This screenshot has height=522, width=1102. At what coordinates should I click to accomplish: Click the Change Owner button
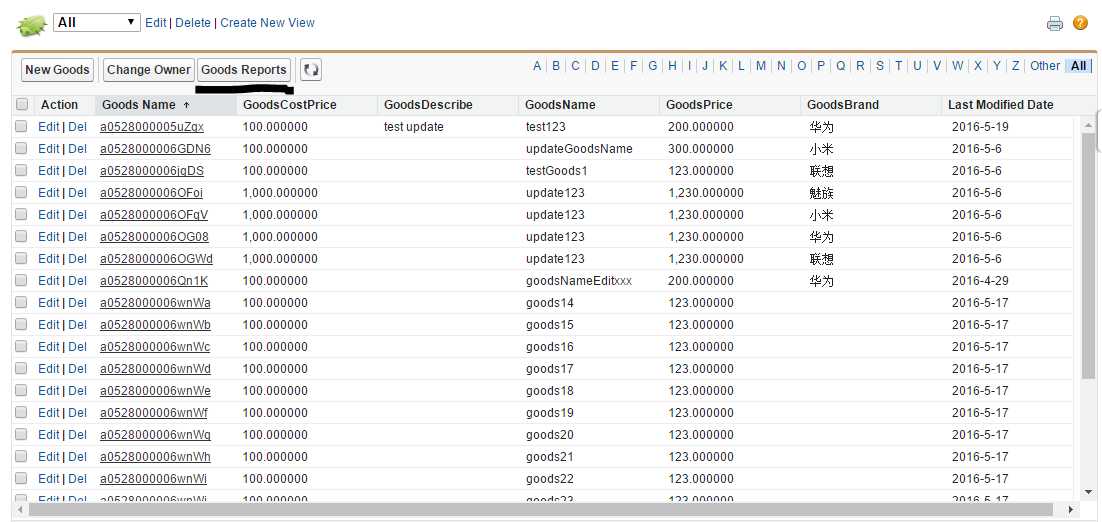(149, 70)
